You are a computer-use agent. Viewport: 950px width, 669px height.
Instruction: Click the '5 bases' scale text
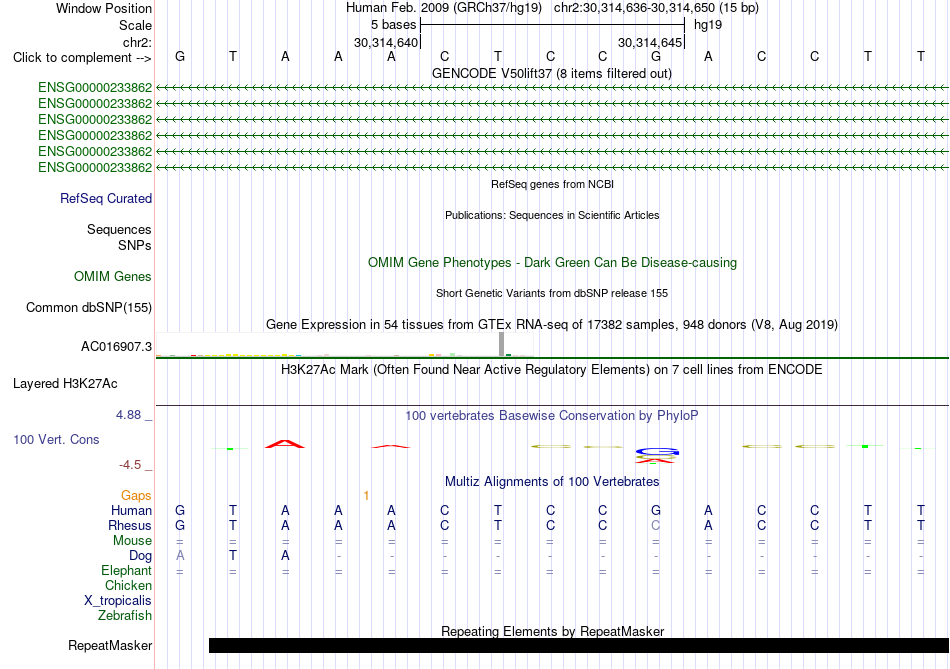click(x=393, y=25)
